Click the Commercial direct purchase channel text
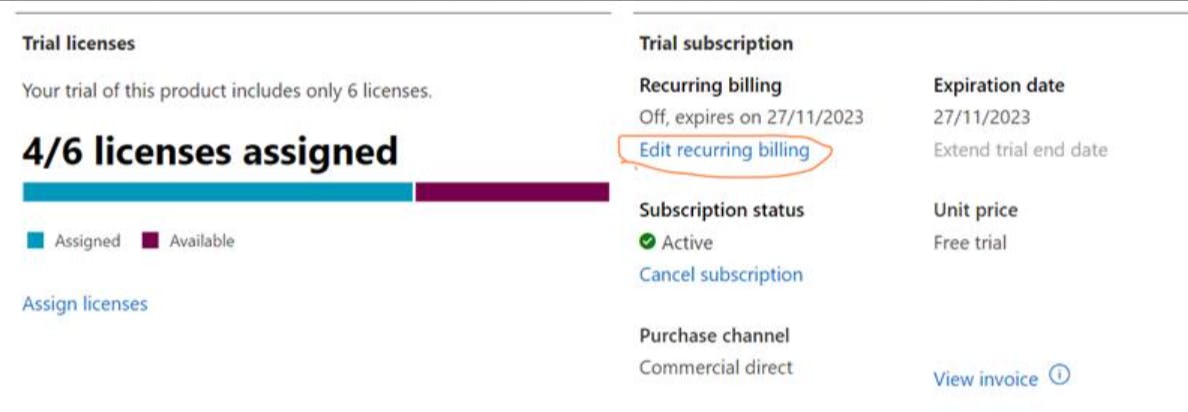The height and width of the screenshot is (412, 1188). (x=715, y=367)
